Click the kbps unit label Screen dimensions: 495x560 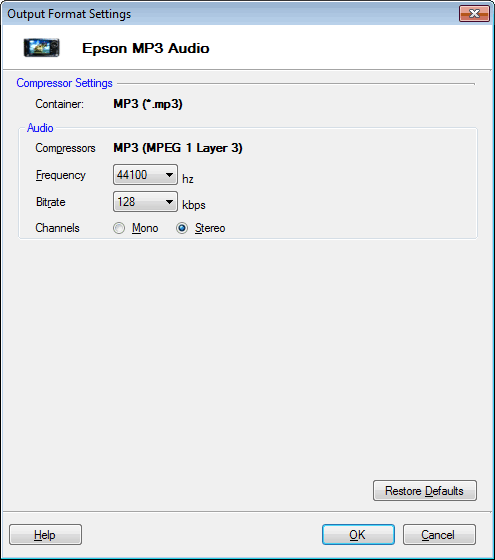[x=194, y=205]
